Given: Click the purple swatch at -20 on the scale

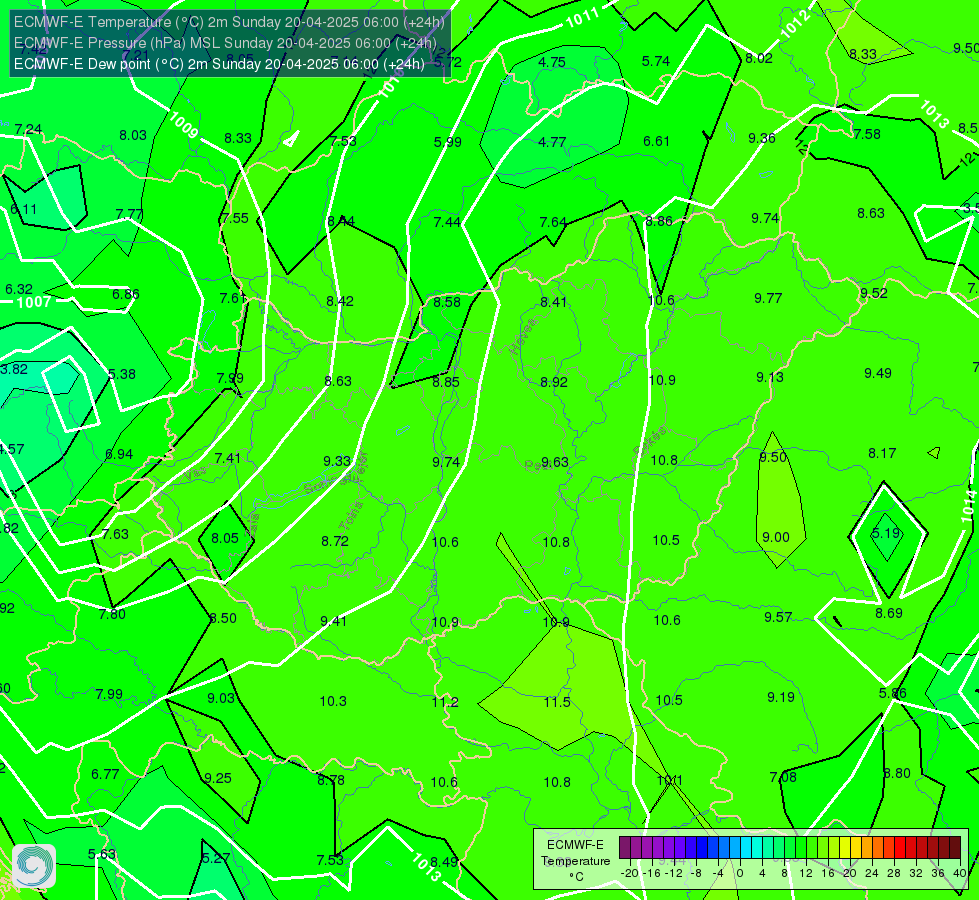Looking at the screenshot, I should tap(625, 848).
